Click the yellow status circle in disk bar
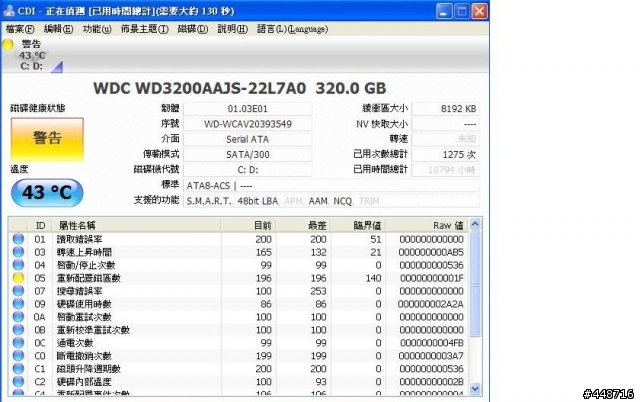Image resolution: width=640 pixels, height=402 pixels. [8, 44]
